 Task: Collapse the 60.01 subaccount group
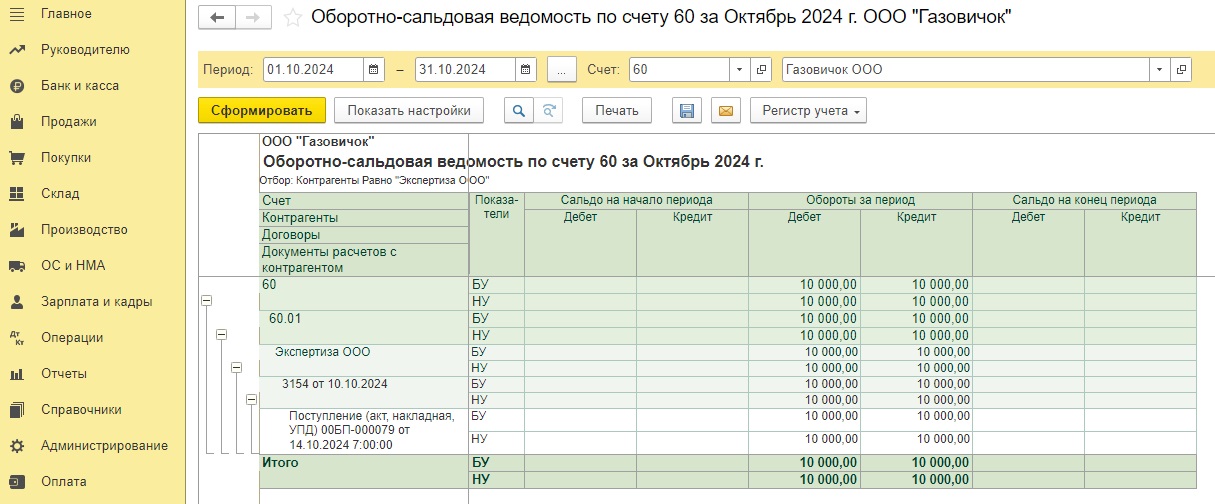point(222,334)
